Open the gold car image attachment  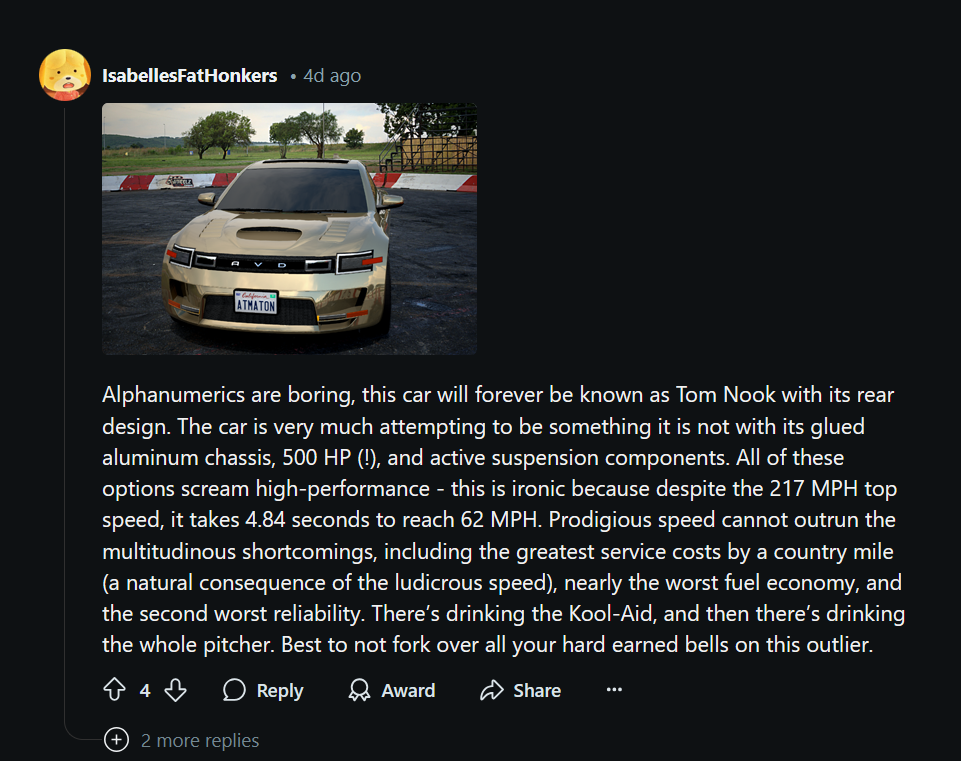coord(289,229)
